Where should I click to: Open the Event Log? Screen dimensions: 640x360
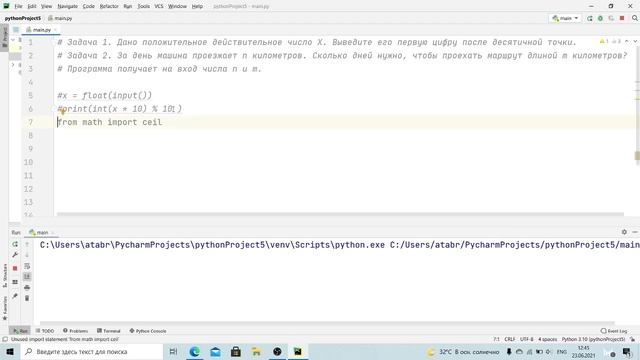pyautogui.click(x=614, y=331)
